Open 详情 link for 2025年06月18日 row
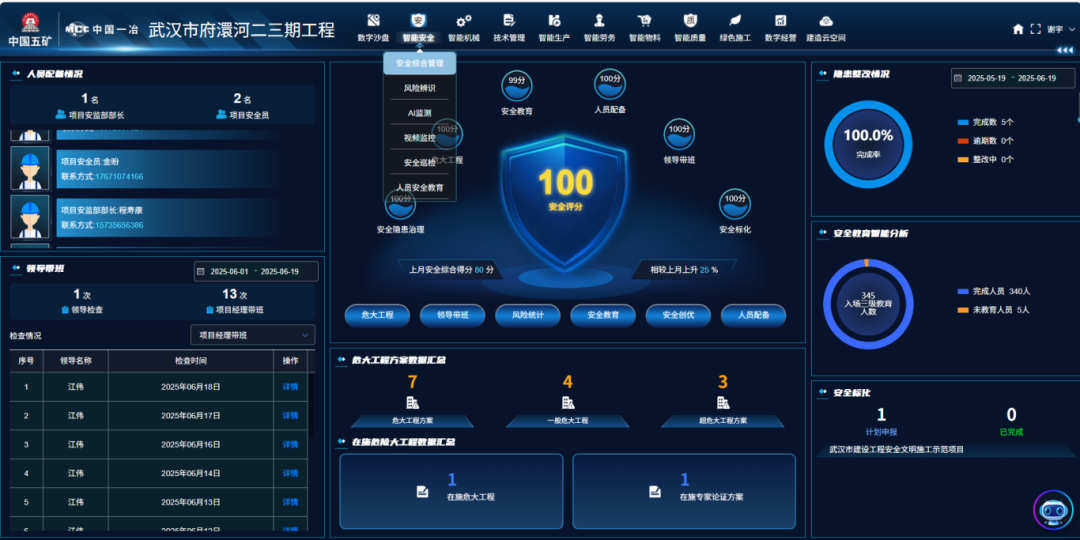The width and height of the screenshot is (1080, 540). pos(290,387)
